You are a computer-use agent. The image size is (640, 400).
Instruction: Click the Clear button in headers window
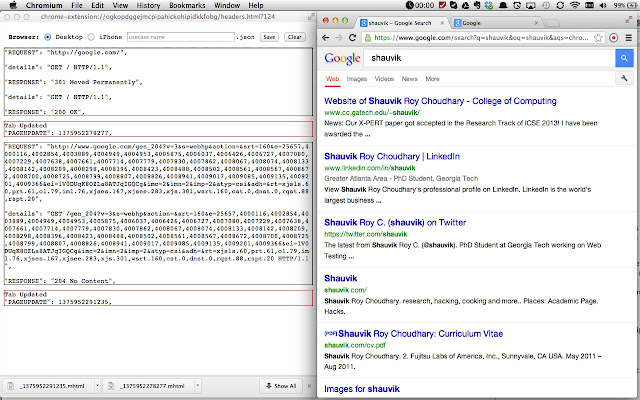294,37
